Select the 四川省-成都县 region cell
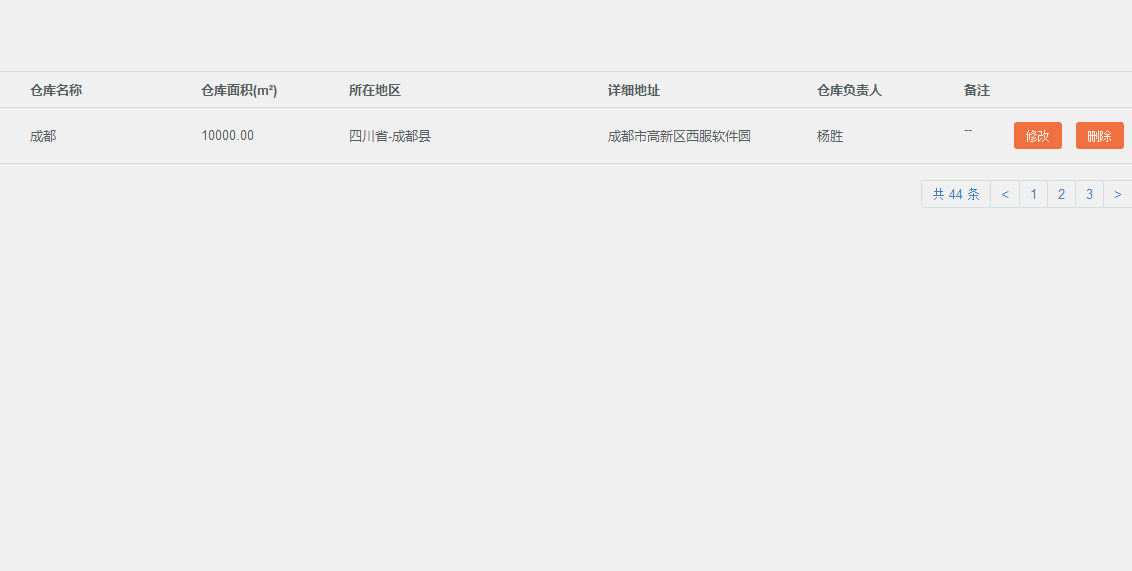The height and width of the screenshot is (571, 1132). pyautogui.click(x=390, y=136)
